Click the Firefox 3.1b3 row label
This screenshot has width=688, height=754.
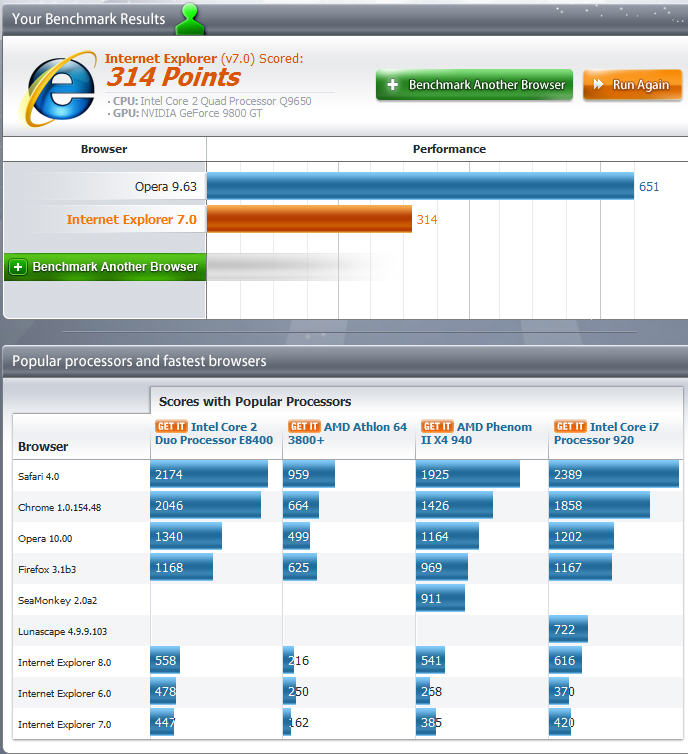click(47, 569)
